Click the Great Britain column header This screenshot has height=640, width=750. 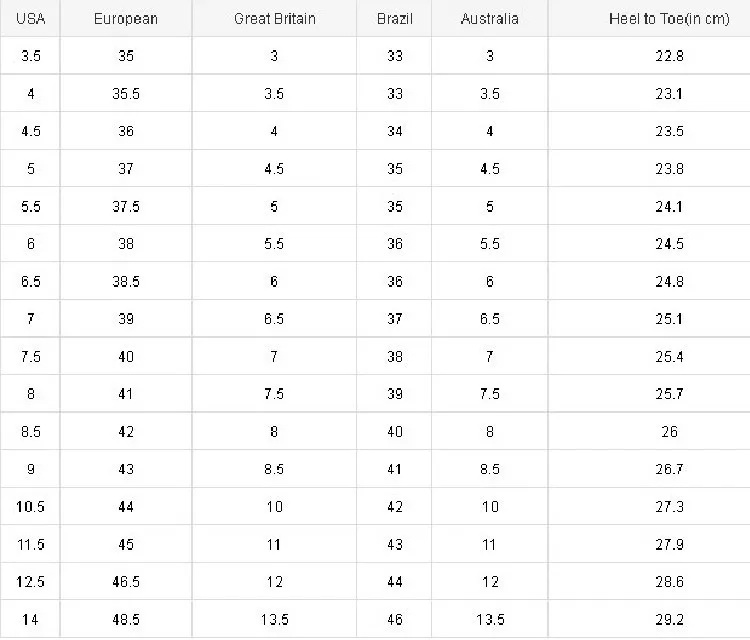(275, 19)
